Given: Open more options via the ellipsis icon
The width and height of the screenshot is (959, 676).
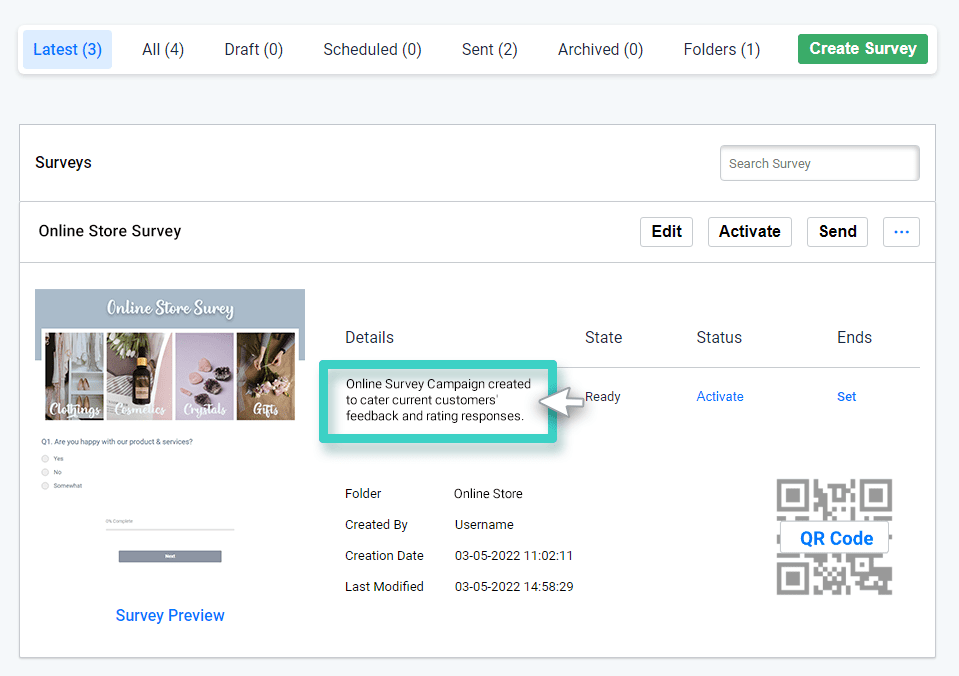Looking at the screenshot, I should coord(900,231).
